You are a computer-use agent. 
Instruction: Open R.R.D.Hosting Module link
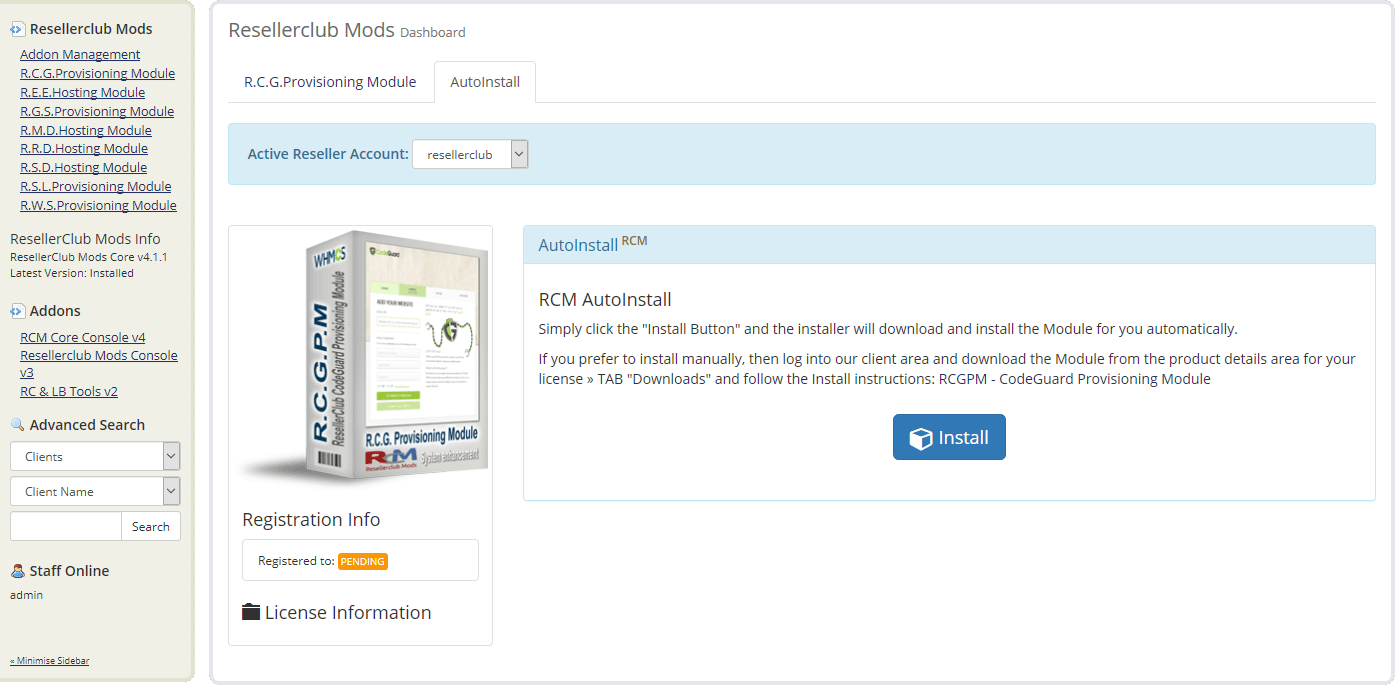[84, 148]
